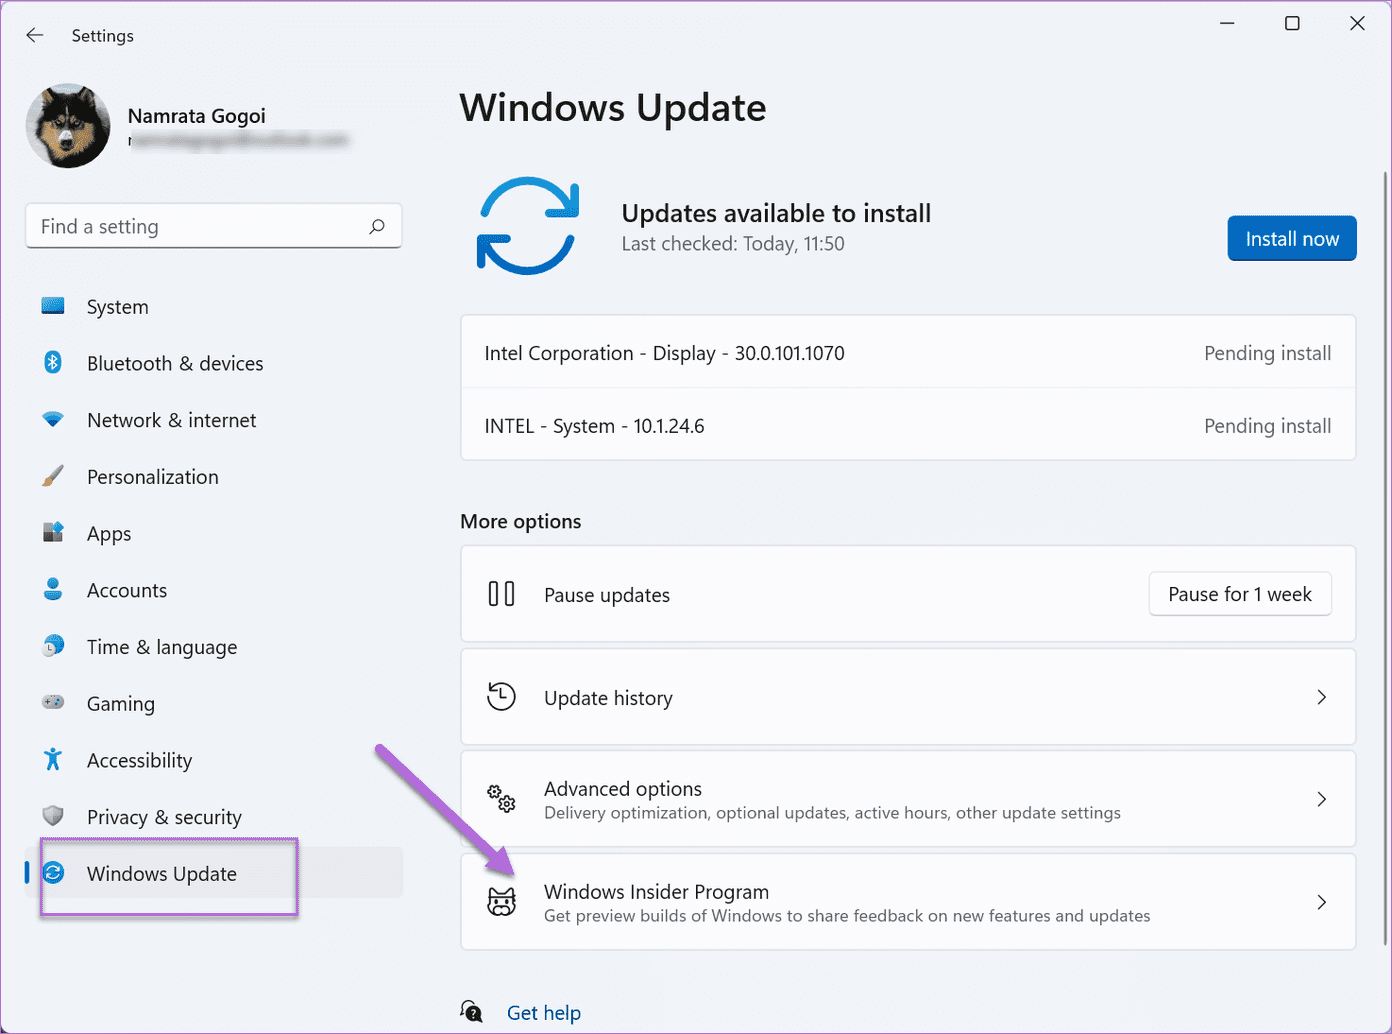Click the Update history clock icon

(x=501, y=696)
